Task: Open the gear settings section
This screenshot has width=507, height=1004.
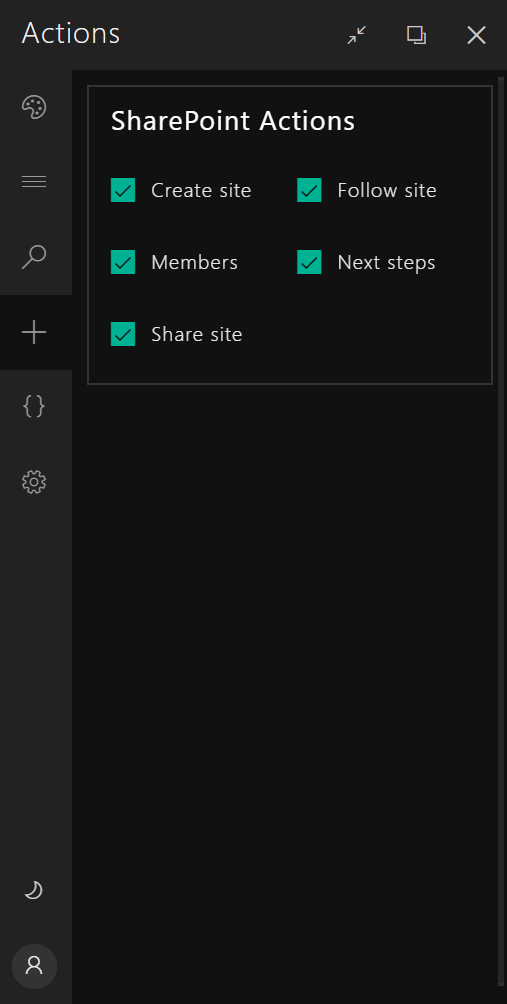Action: pyautogui.click(x=34, y=482)
